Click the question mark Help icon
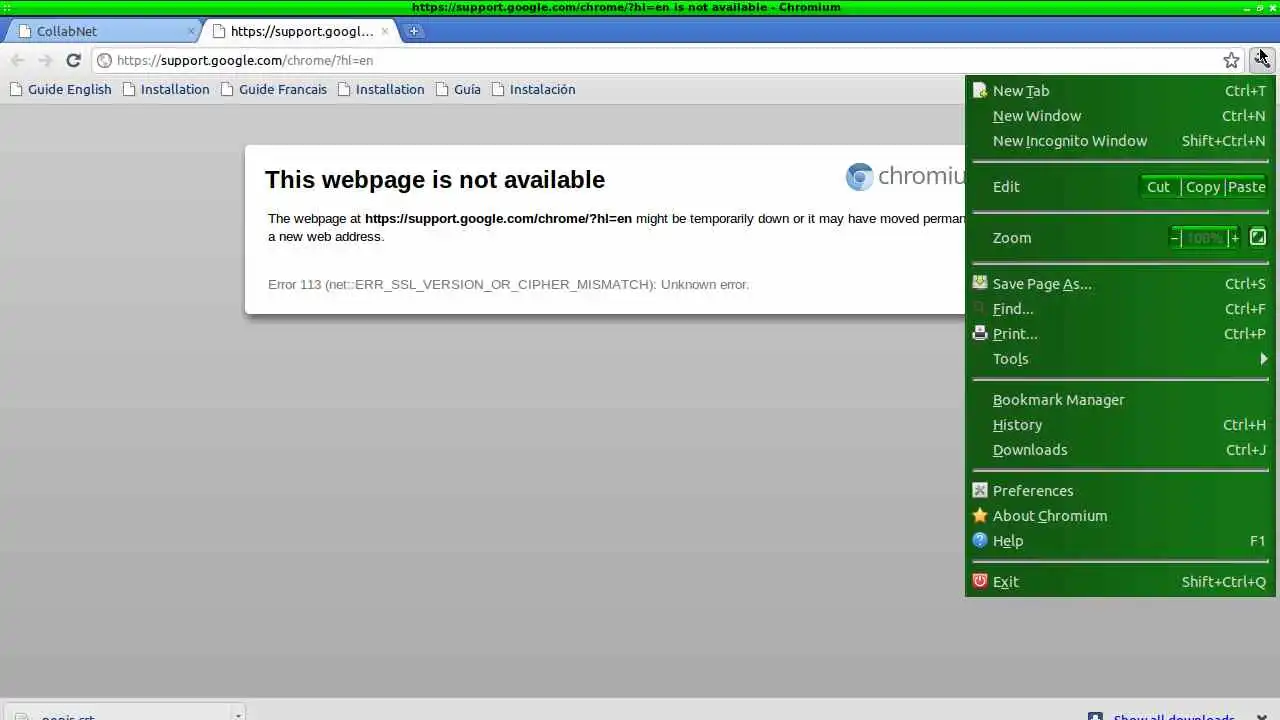This screenshot has width=1280, height=720. point(980,540)
